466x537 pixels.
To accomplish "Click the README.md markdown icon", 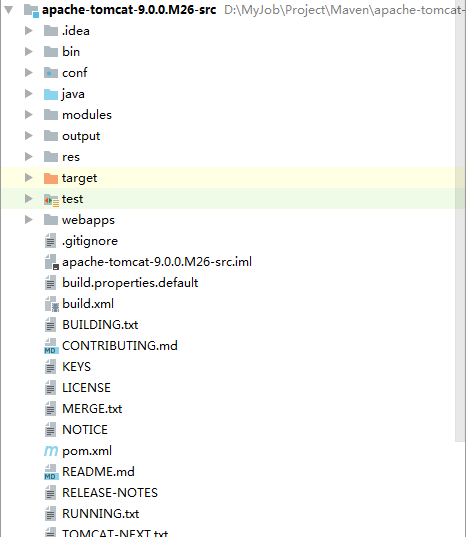I will [x=51, y=472].
